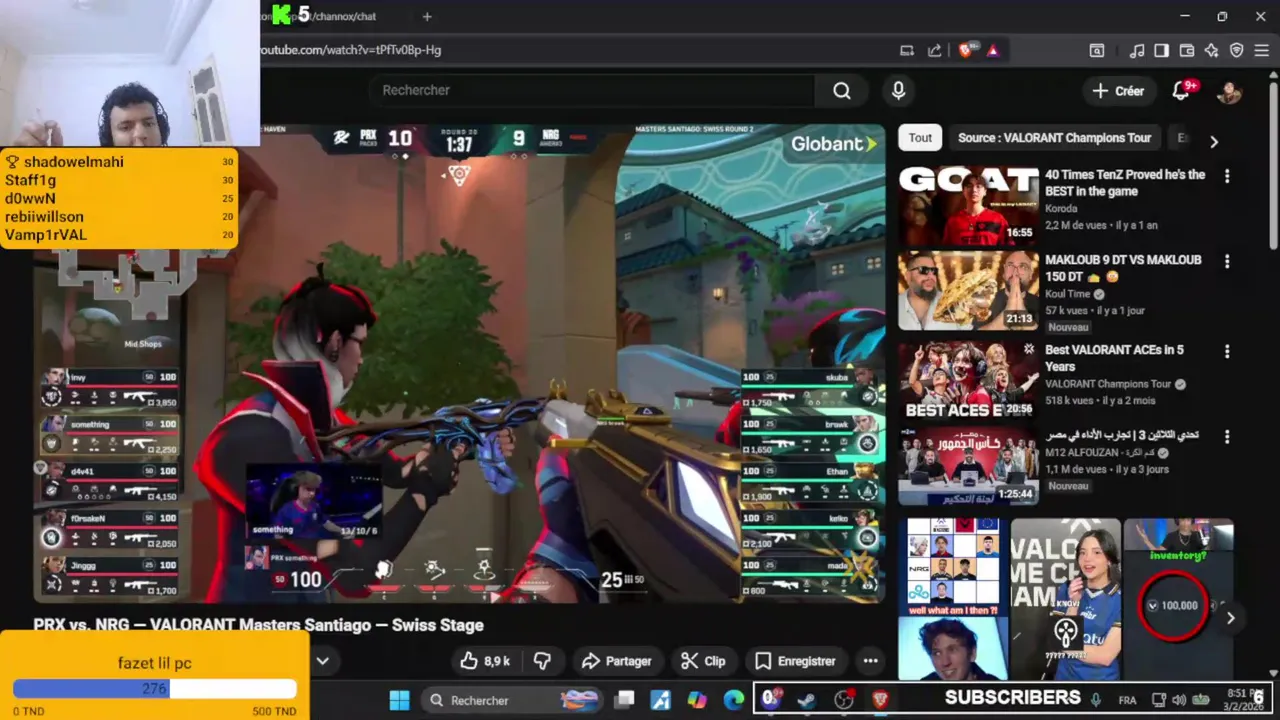The image size is (1280, 720).
Task: Open Brave Rewards triangle icon
Action: coord(993,50)
